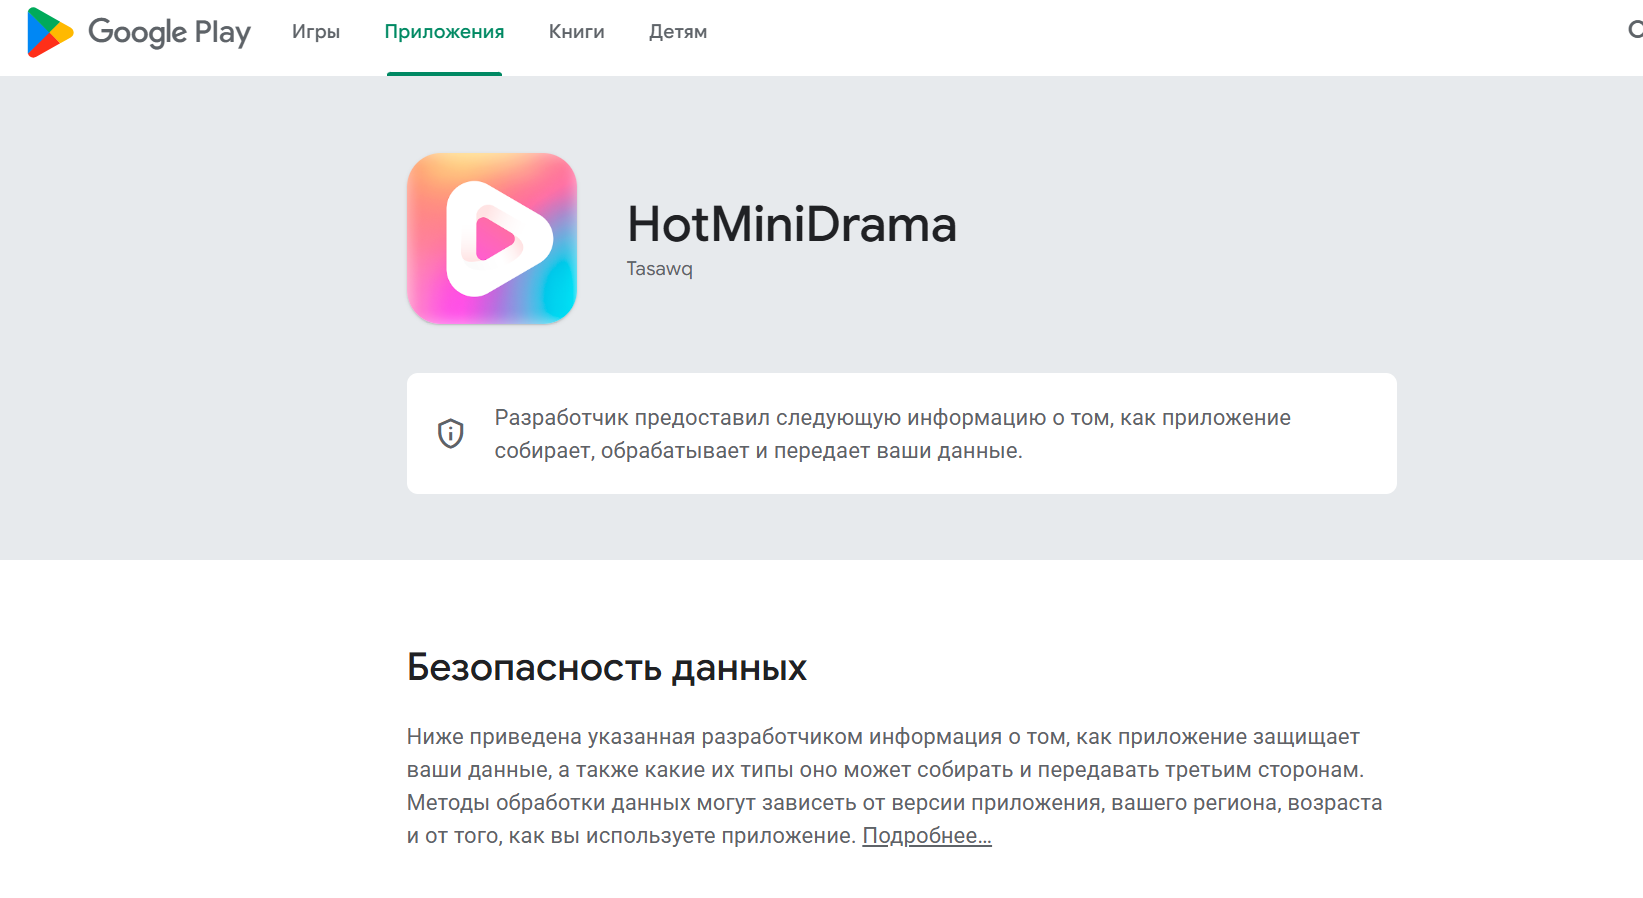Click the paragraph starting with Ниже приведена
This screenshot has height=898, width=1643.
click(x=895, y=786)
